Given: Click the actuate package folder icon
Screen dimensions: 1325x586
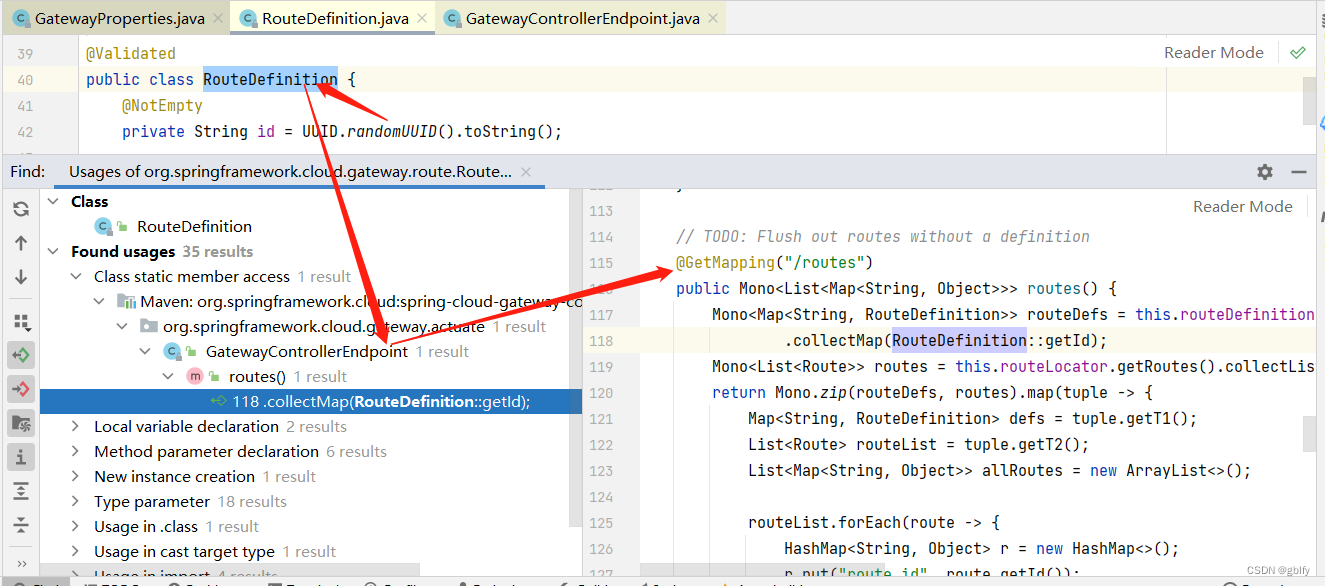Looking at the screenshot, I should (x=148, y=326).
